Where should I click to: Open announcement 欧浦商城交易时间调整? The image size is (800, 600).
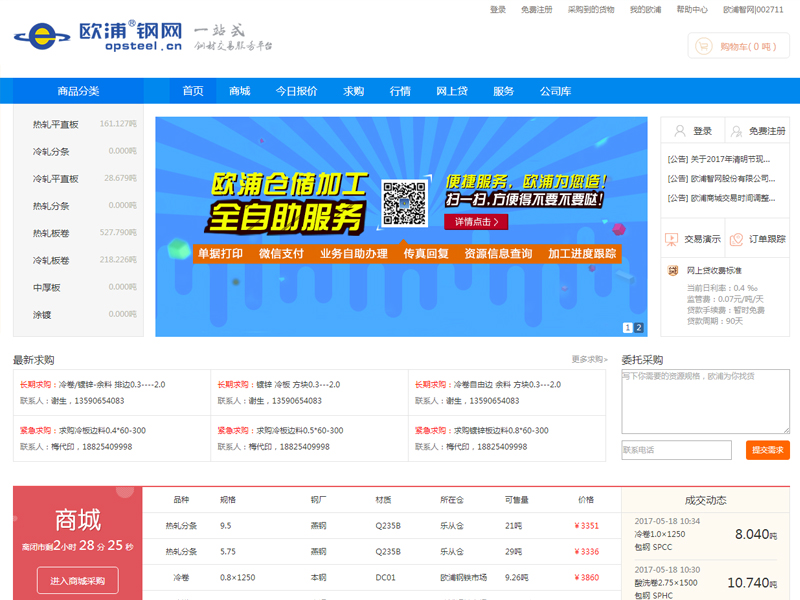coord(721,198)
